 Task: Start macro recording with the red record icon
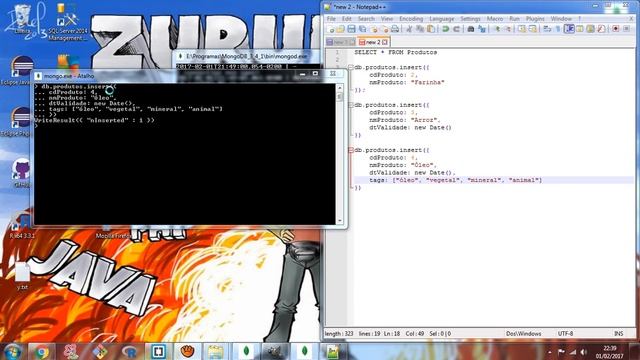[x=616, y=29]
